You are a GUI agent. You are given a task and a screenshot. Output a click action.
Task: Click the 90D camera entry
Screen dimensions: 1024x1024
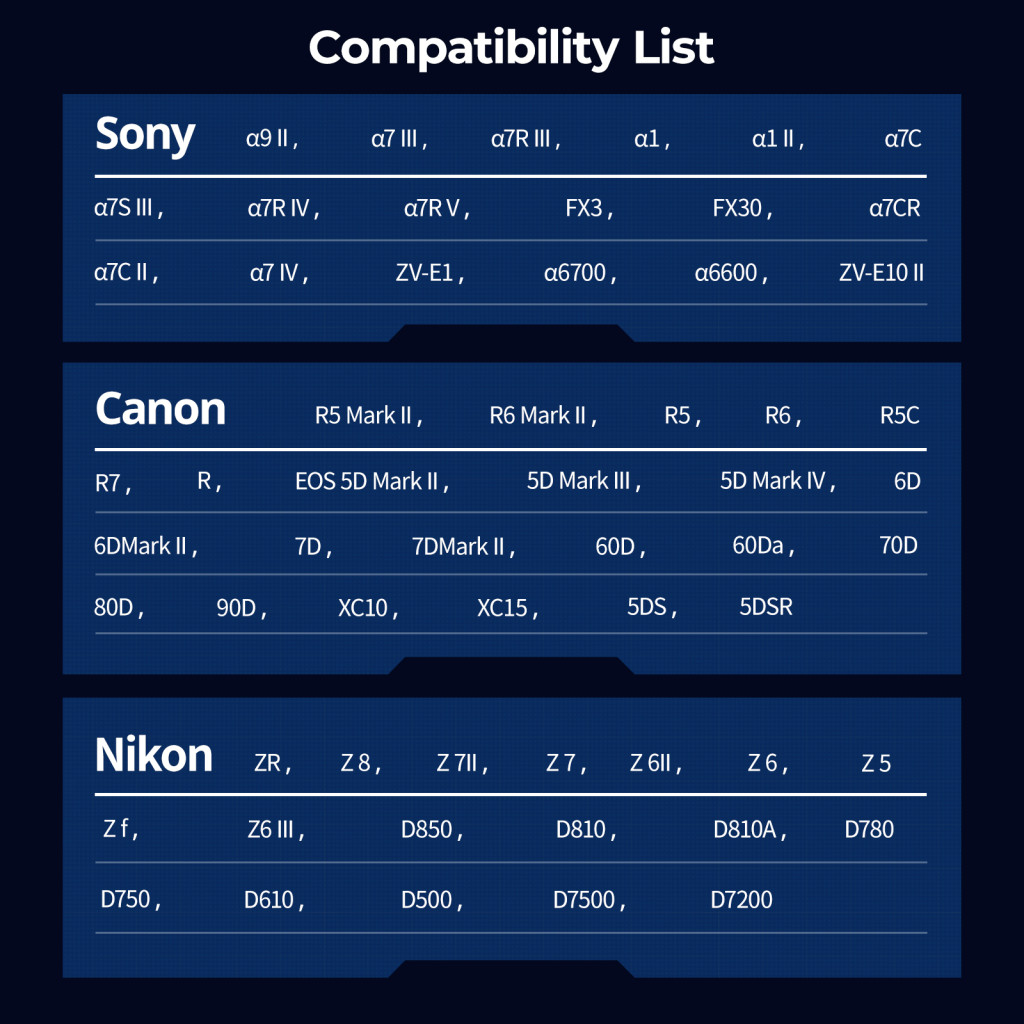[x=237, y=607]
